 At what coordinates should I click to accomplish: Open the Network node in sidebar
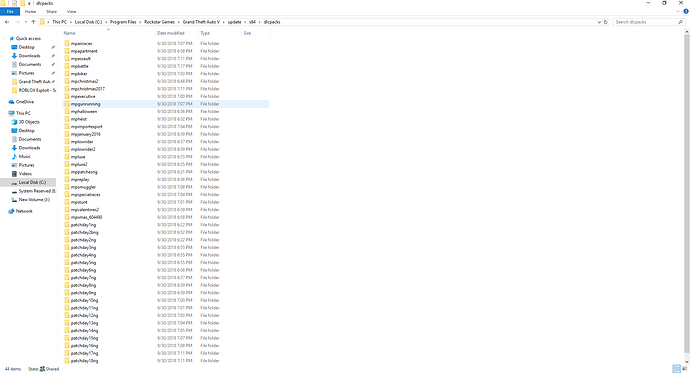pos(24,211)
